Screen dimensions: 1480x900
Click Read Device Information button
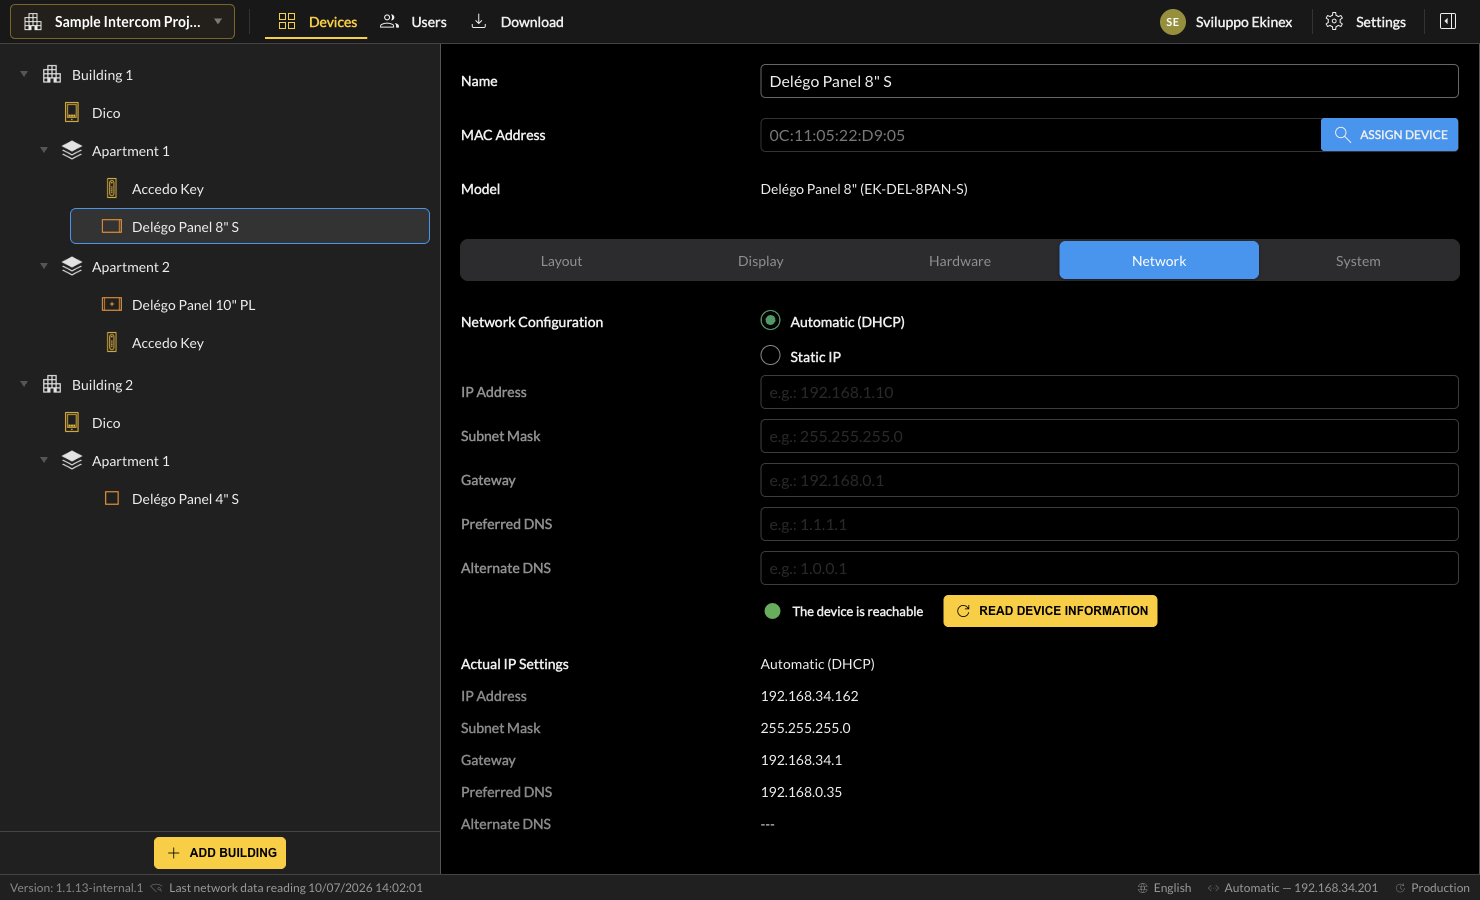point(1050,611)
